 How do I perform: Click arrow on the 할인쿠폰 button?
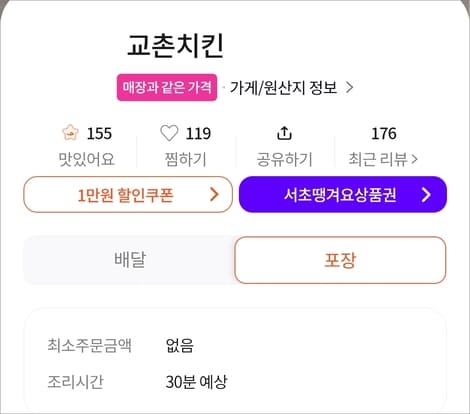(x=214, y=195)
